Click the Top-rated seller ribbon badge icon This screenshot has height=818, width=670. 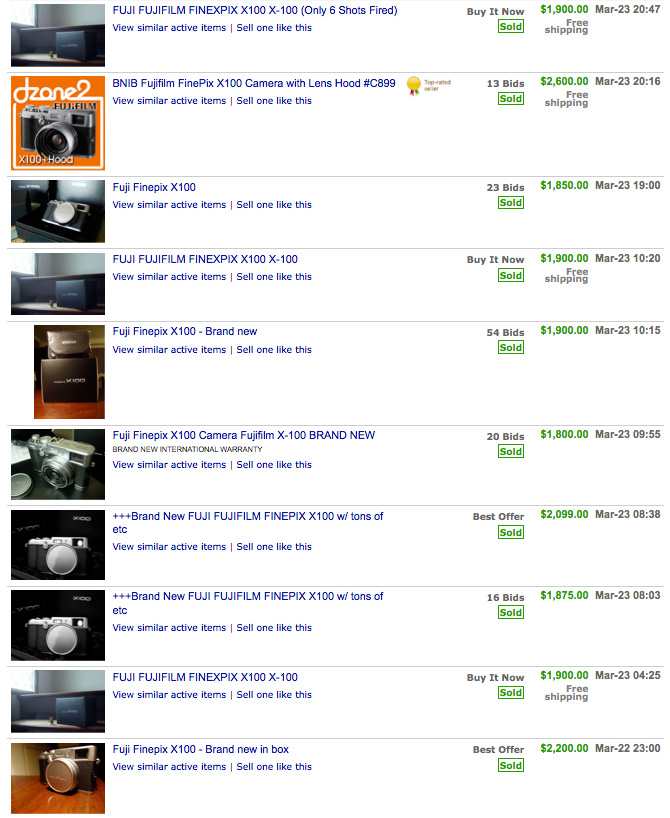pos(414,86)
